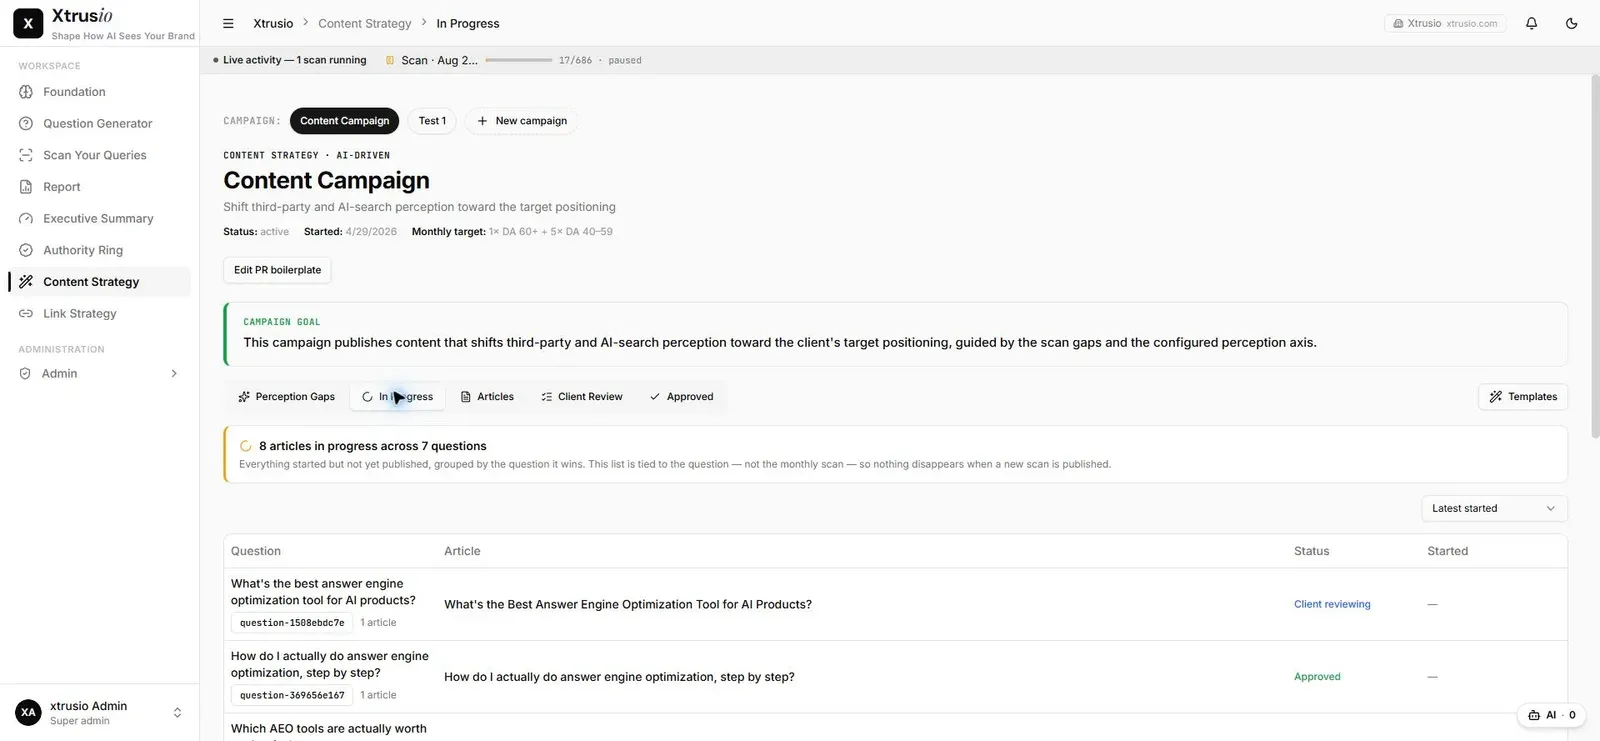Click the Link Strategy chain icon
The width and height of the screenshot is (1600, 741).
26,314
